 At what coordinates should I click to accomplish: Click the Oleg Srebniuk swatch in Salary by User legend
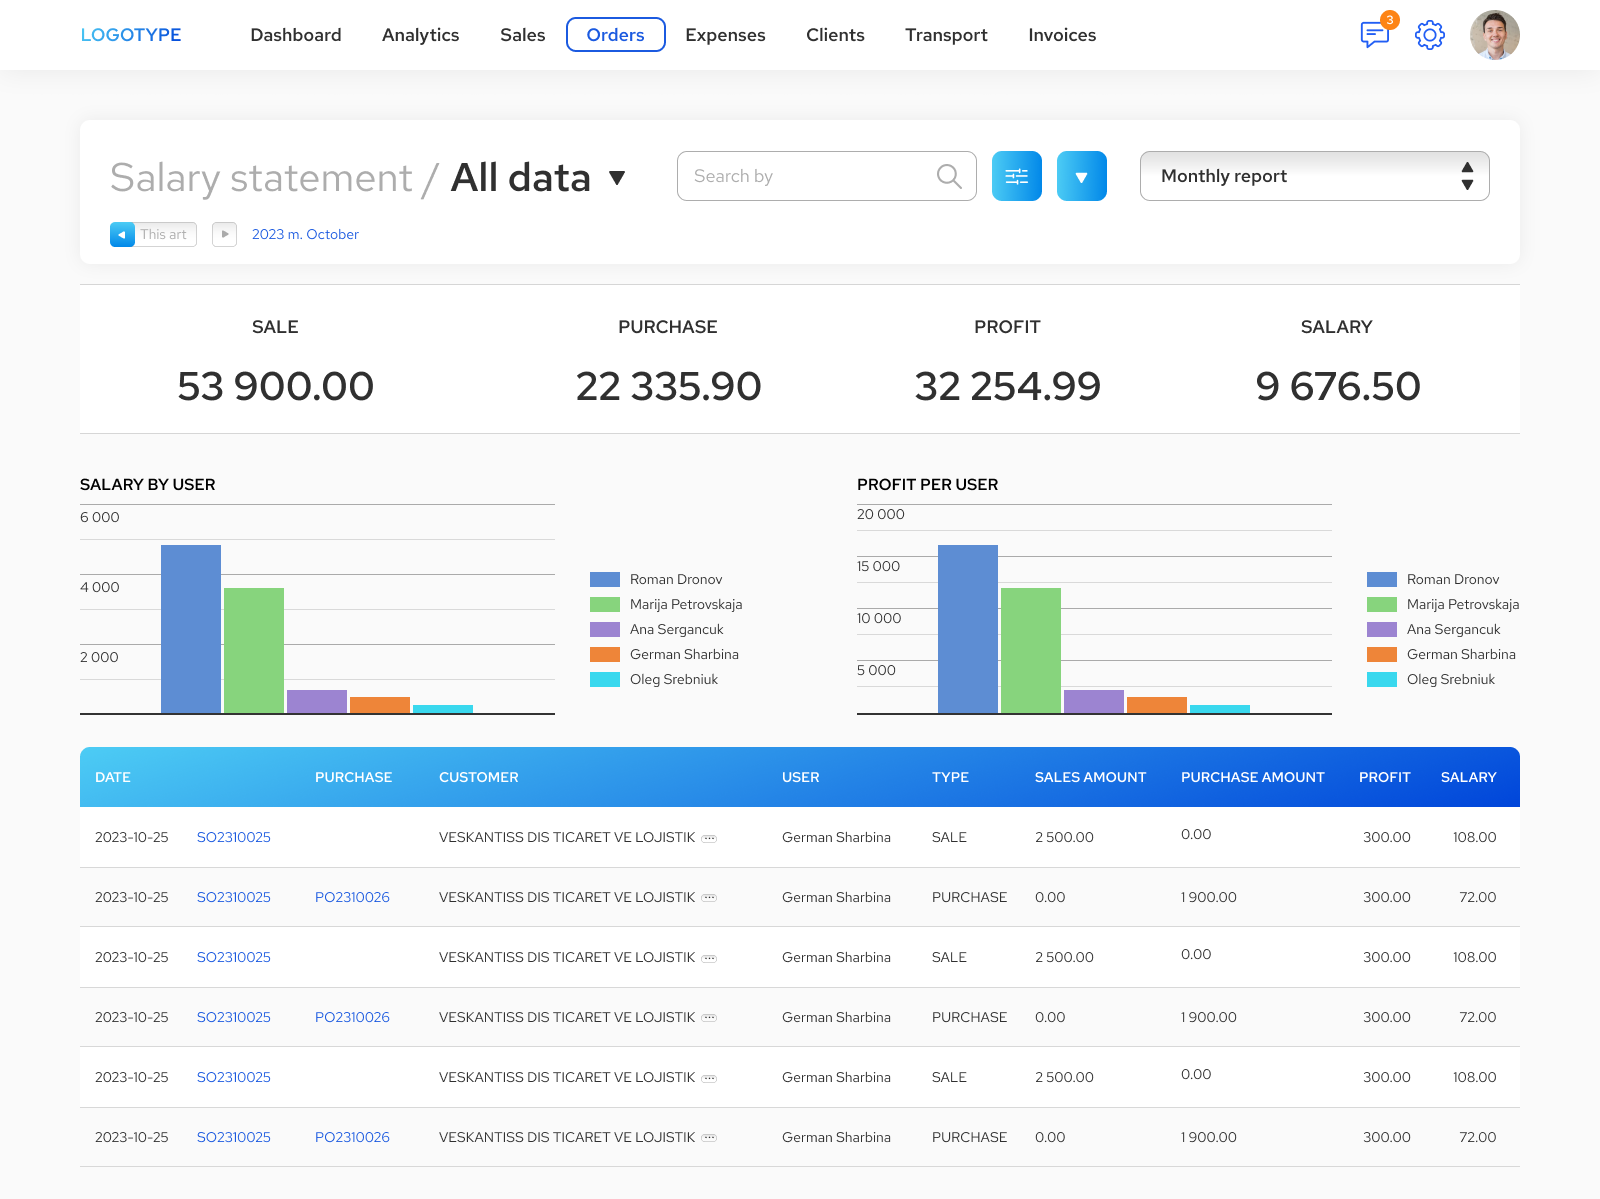(x=605, y=679)
